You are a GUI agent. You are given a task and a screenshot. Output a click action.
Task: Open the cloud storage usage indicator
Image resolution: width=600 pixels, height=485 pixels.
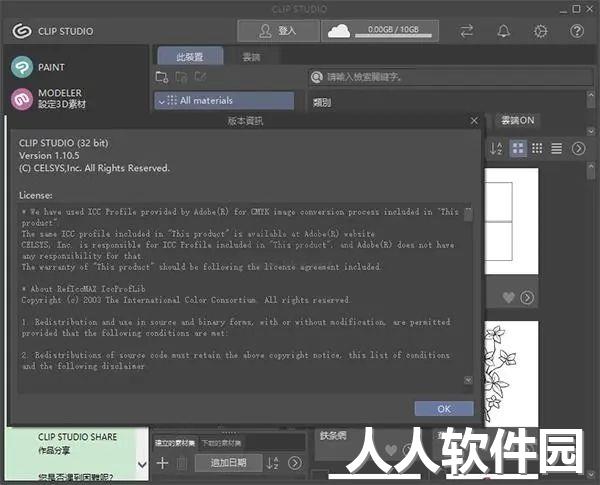pos(380,31)
